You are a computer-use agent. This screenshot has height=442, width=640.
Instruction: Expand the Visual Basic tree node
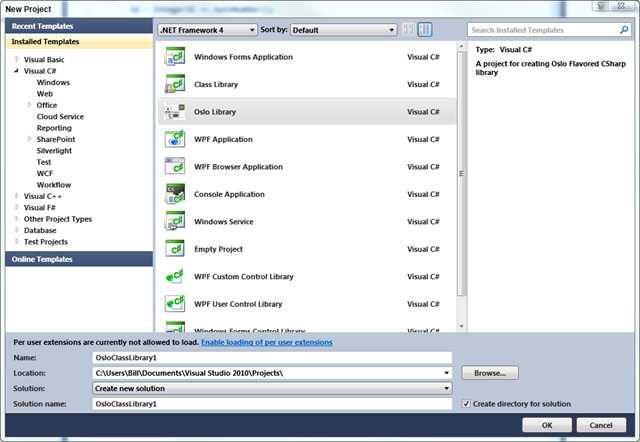(17, 59)
